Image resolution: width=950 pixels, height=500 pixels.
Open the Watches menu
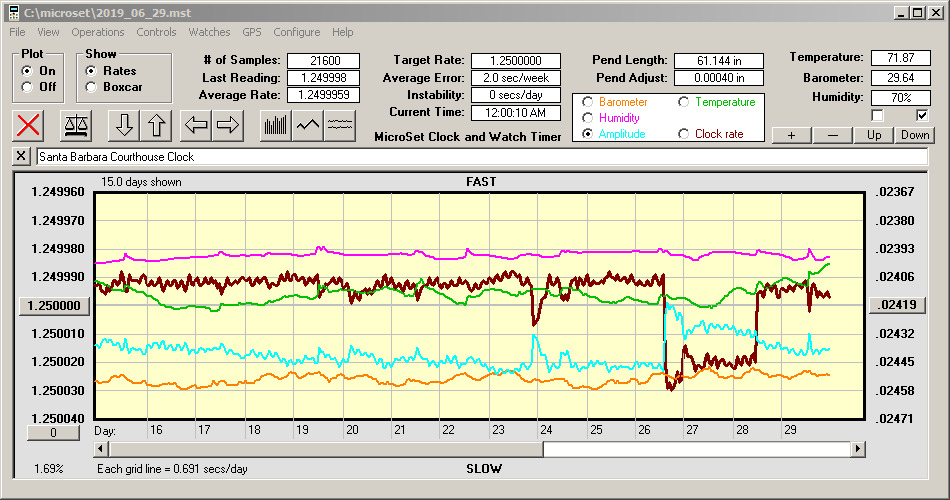209,32
